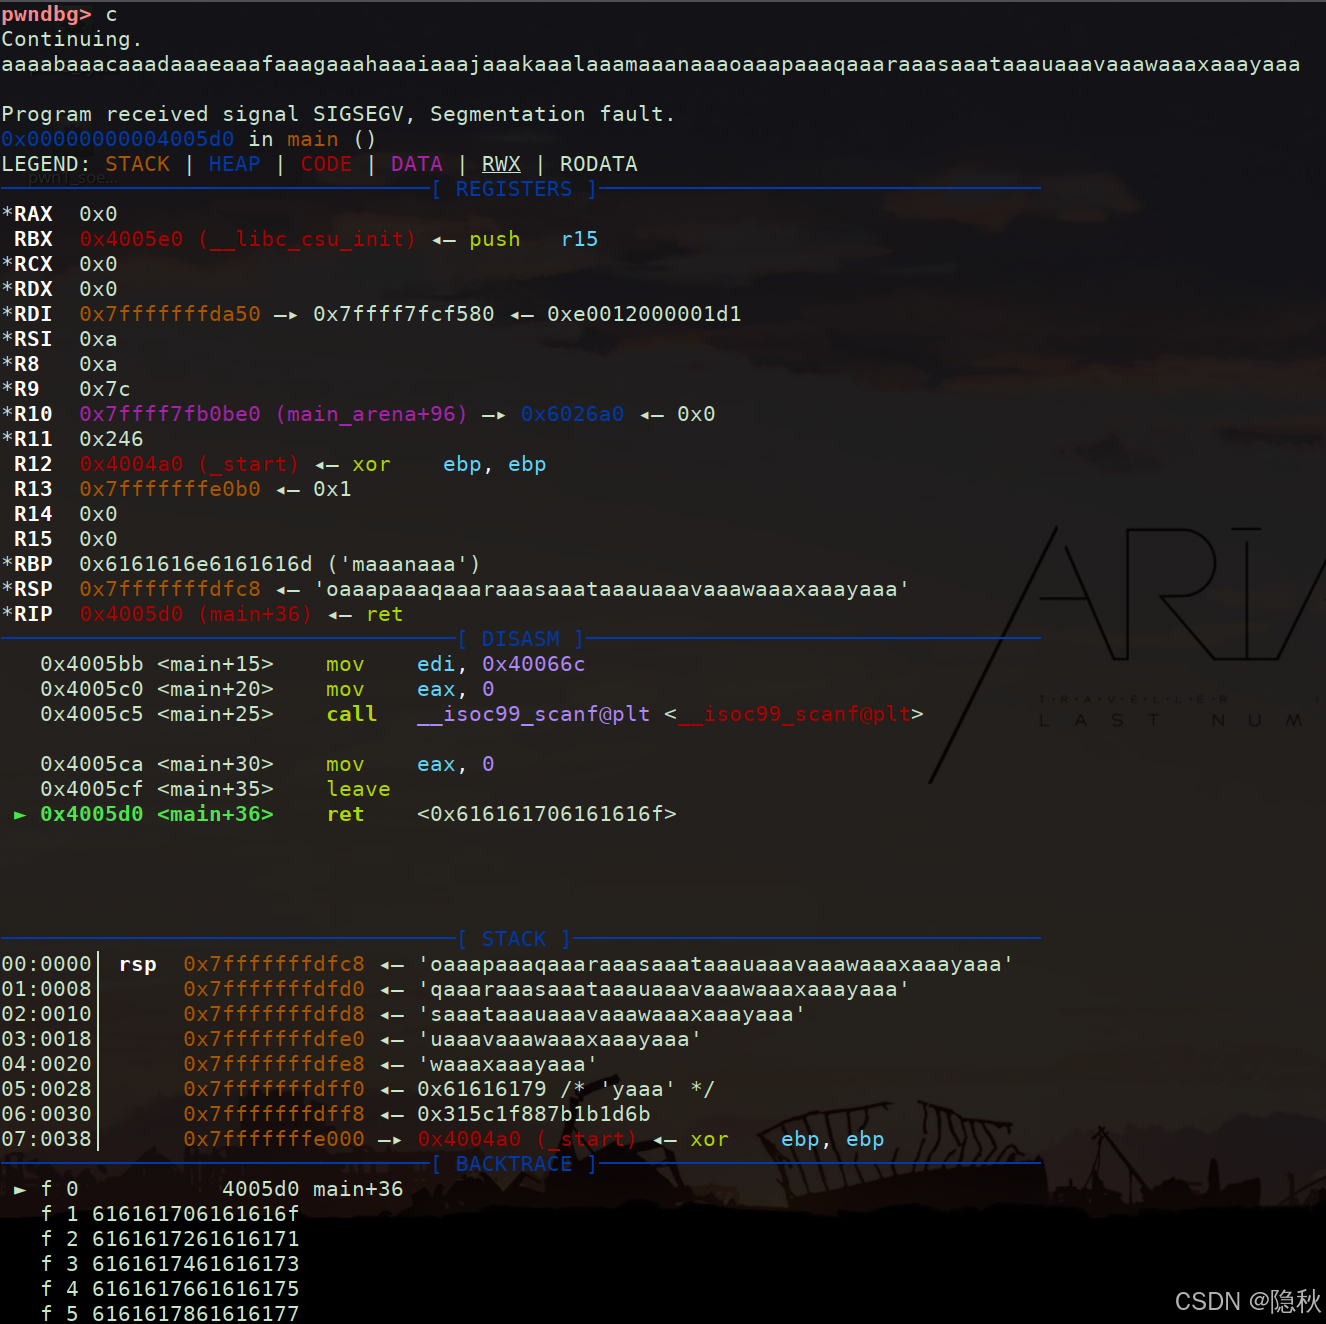Click the RODATA label in the legend
The width and height of the screenshot is (1326, 1324).
[x=599, y=164]
